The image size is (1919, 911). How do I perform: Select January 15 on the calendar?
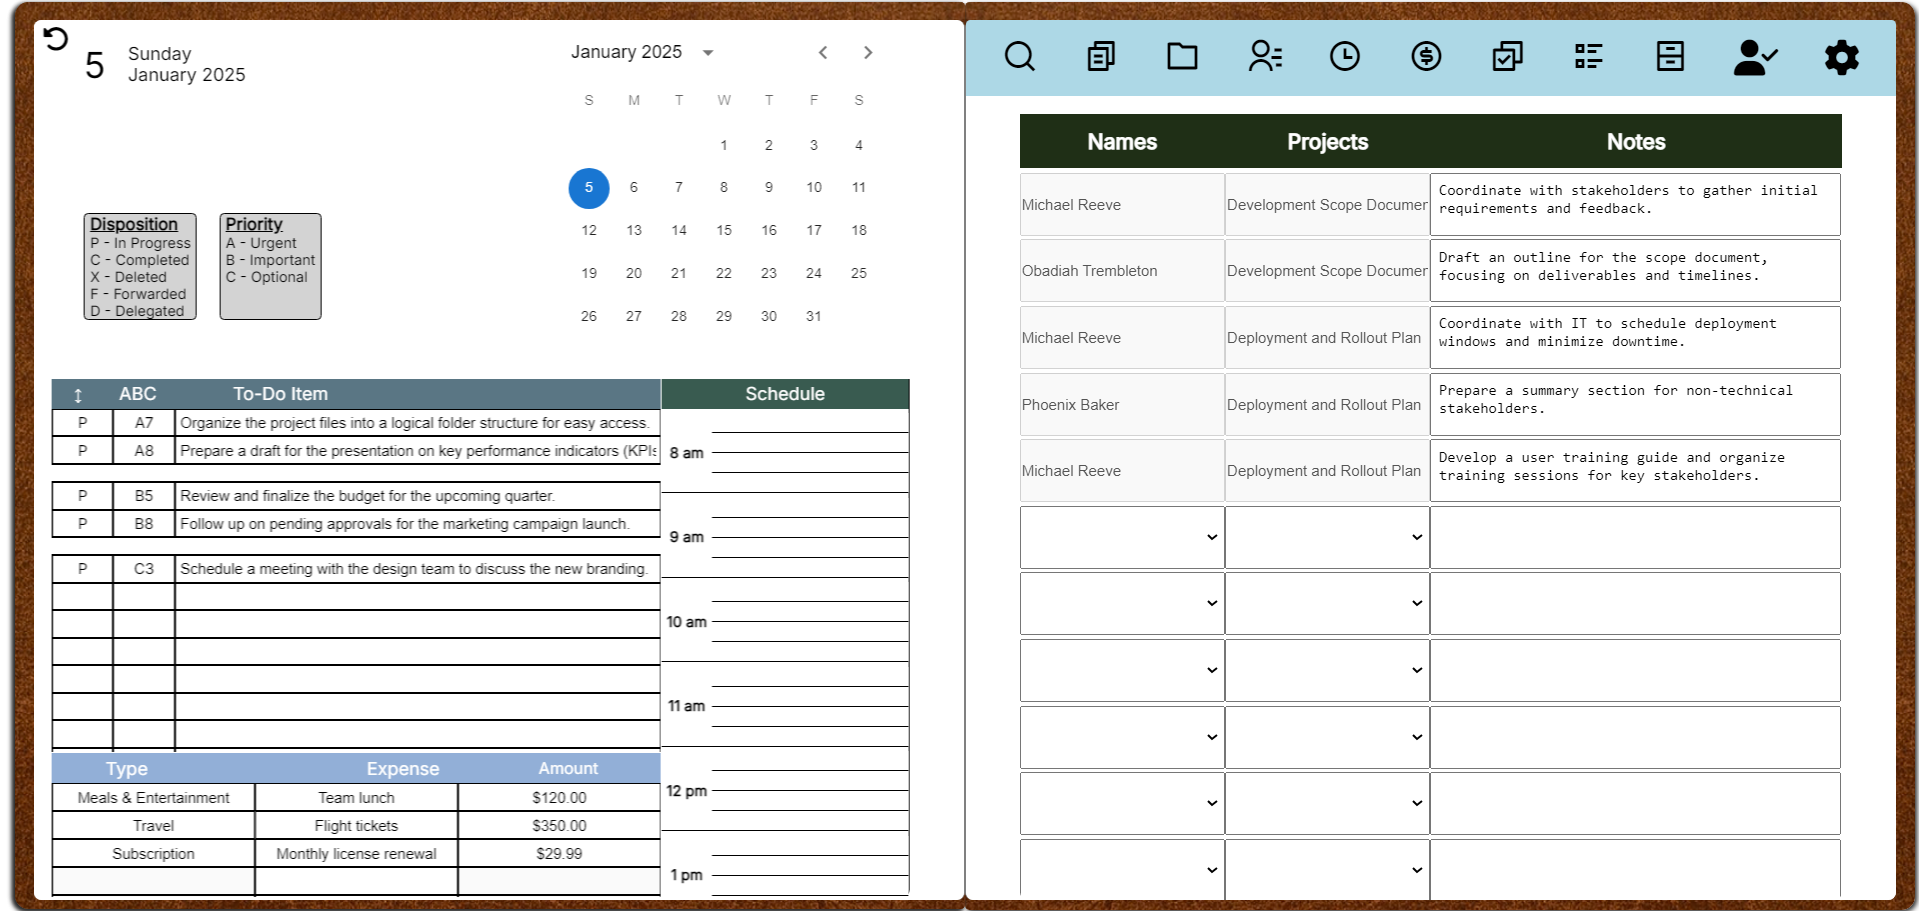723,230
